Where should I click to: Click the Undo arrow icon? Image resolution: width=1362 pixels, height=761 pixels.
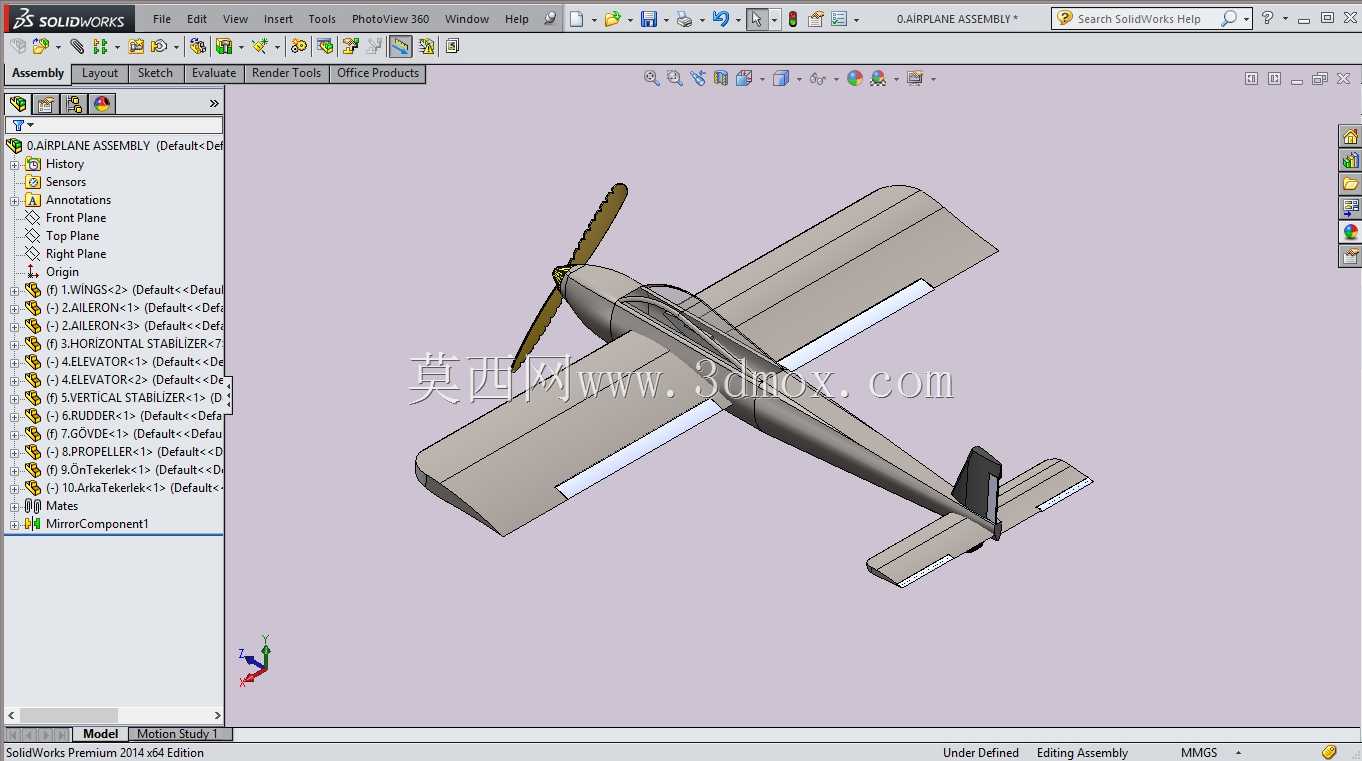click(720, 19)
